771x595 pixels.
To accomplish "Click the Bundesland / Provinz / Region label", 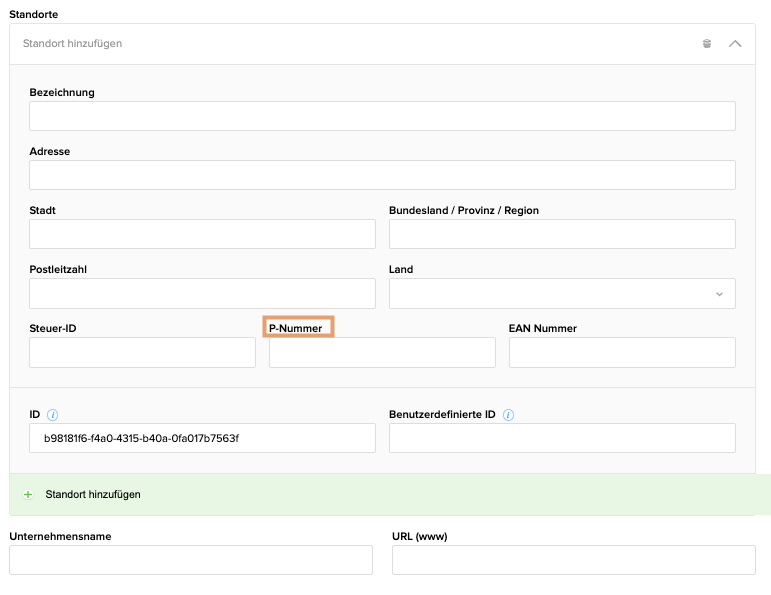I will tap(464, 210).
